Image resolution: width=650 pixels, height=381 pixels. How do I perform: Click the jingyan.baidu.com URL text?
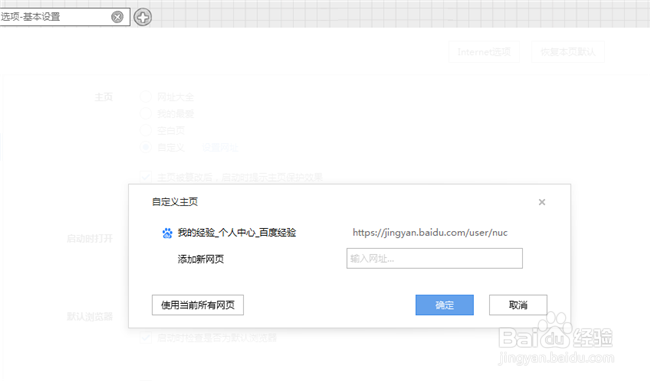click(430, 233)
